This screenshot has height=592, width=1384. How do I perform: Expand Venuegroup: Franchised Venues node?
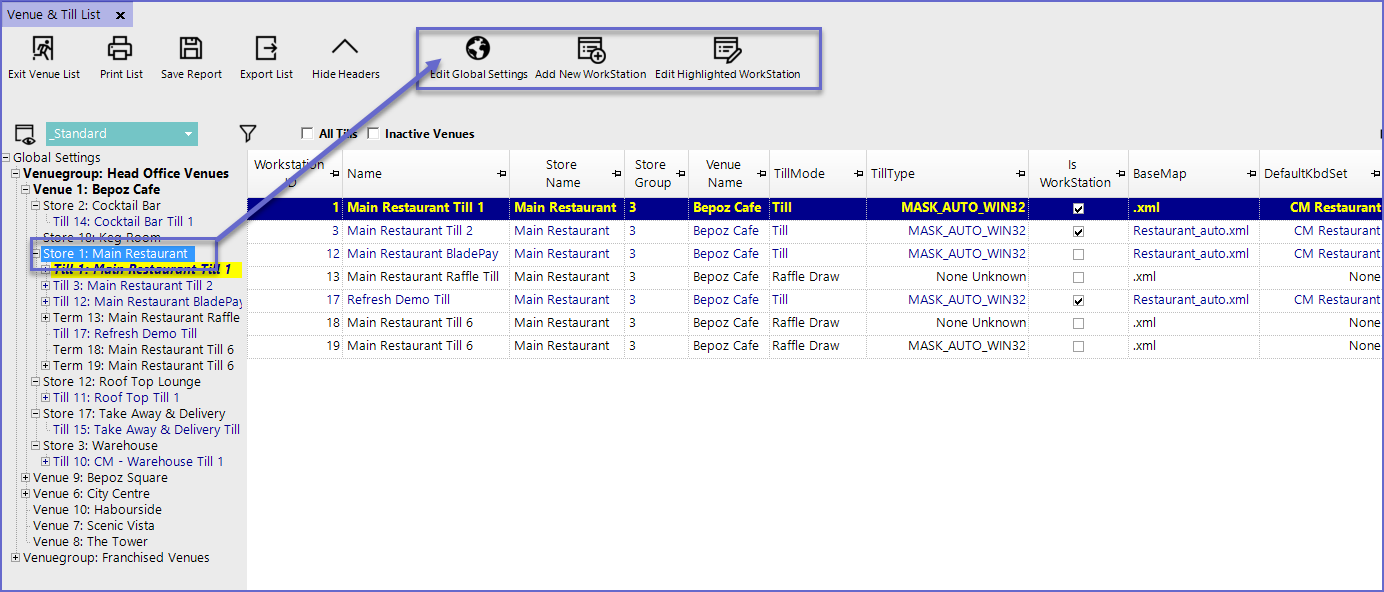(15, 558)
